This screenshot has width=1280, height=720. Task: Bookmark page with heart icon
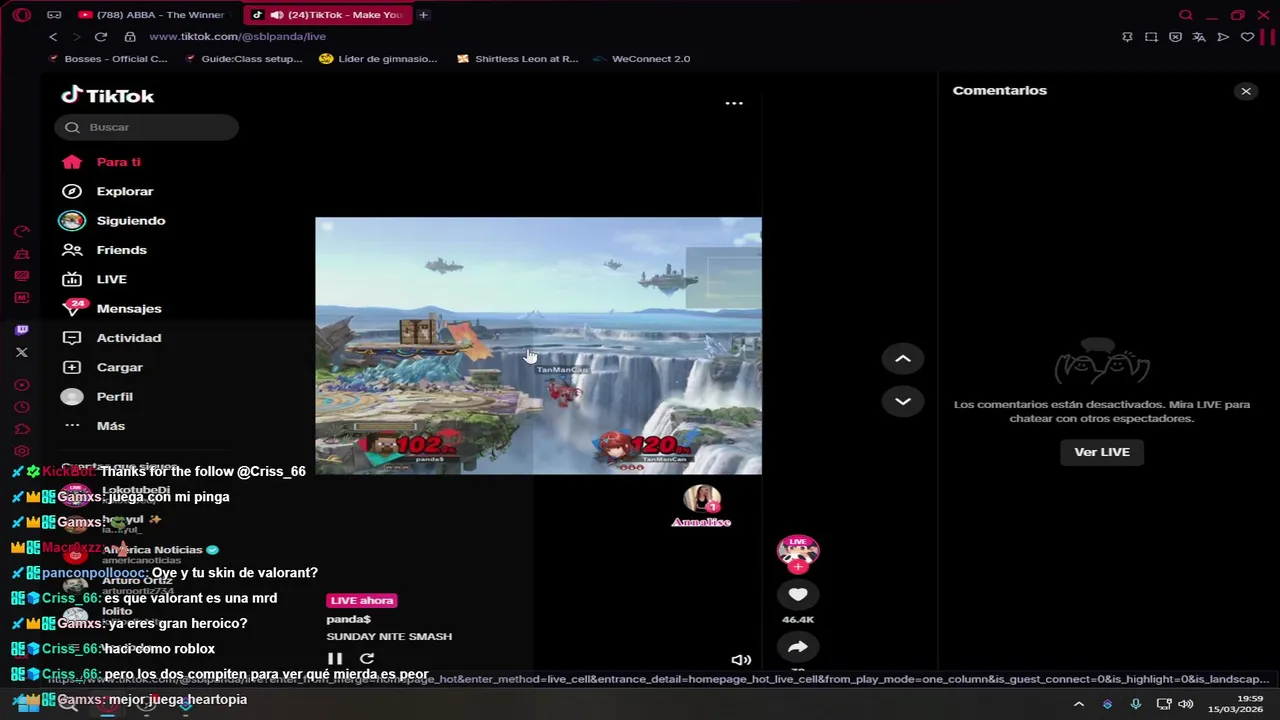click(x=1247, y=37)
